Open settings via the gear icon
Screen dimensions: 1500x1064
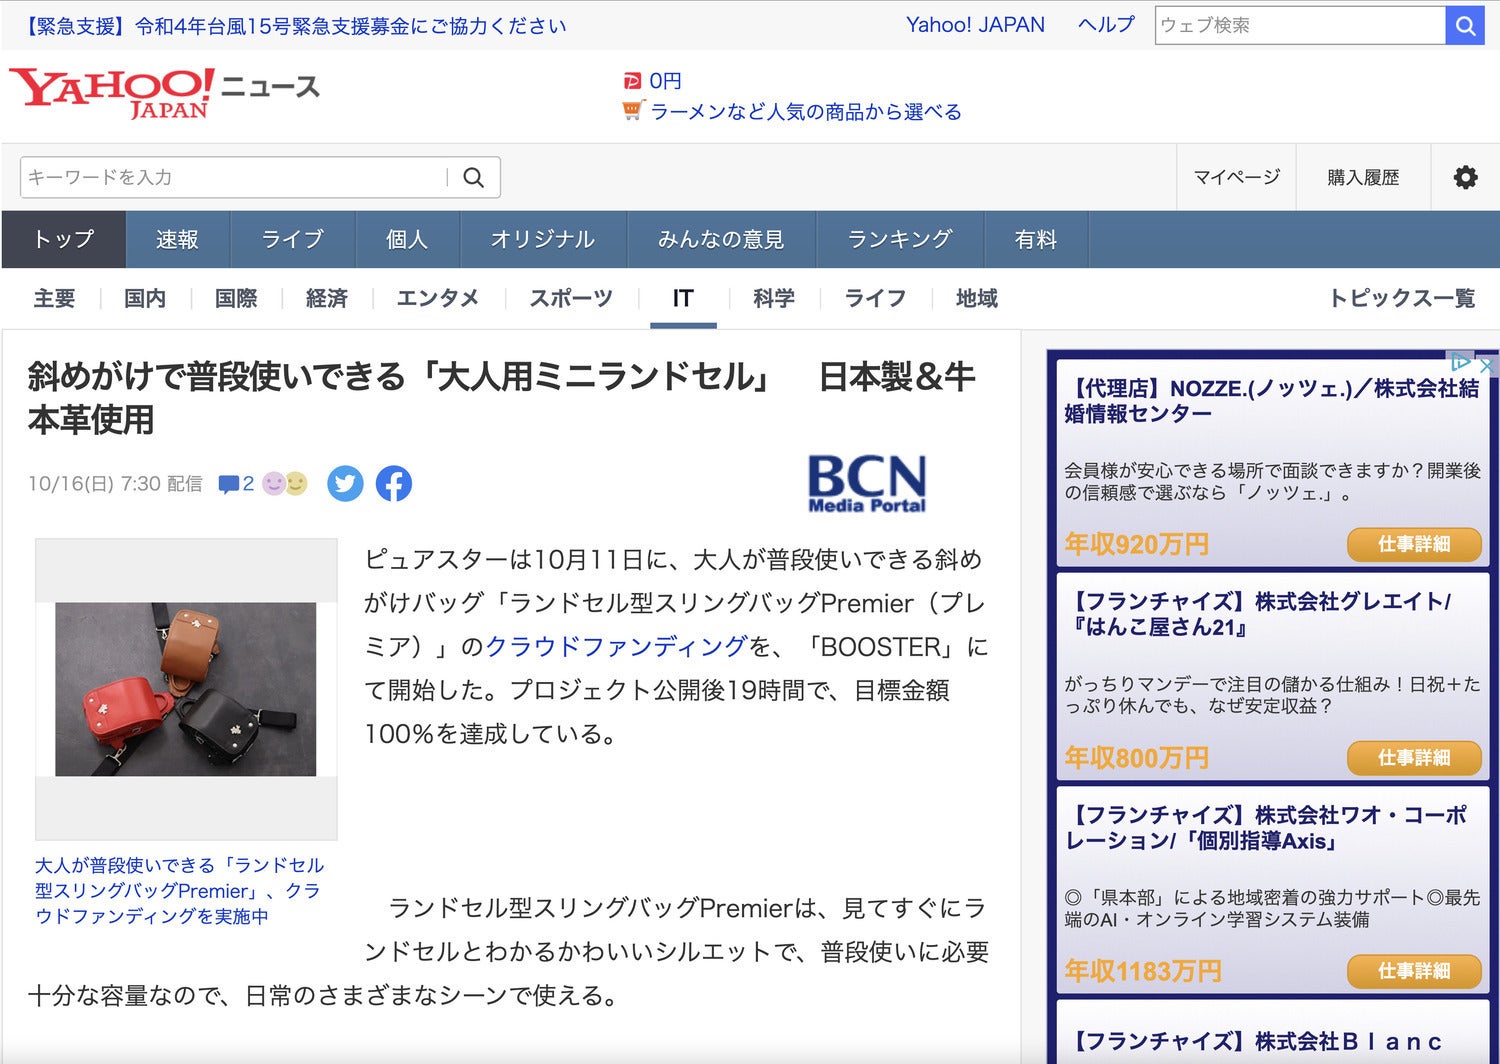1465,178
